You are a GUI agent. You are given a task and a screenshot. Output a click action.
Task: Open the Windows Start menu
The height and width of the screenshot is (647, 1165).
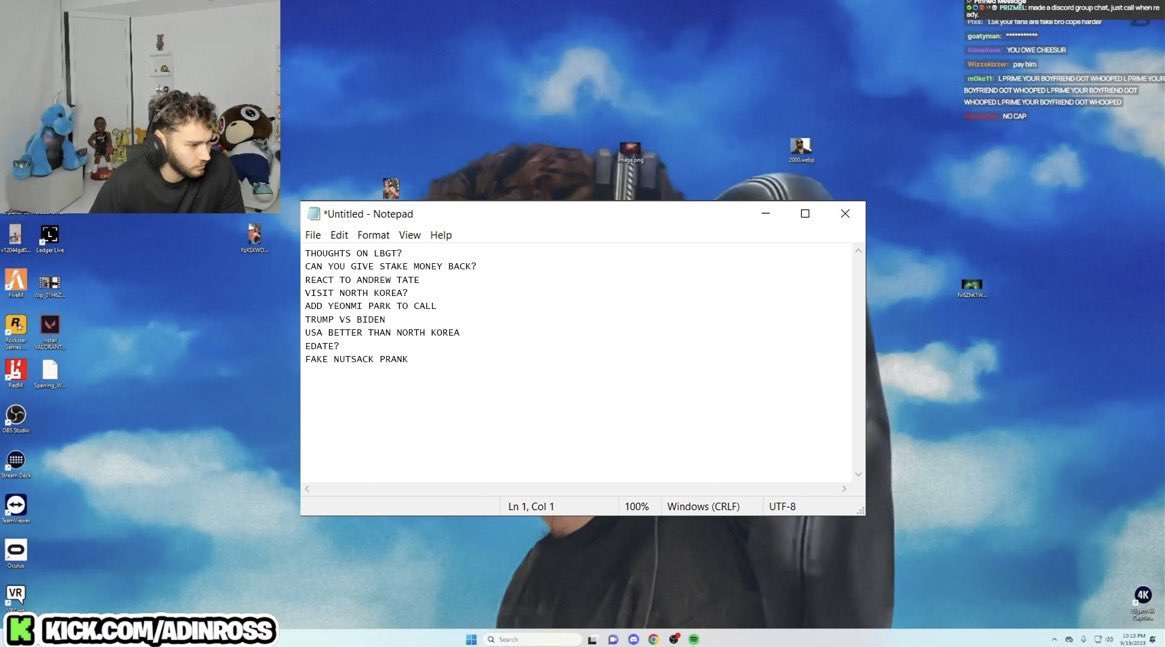pos(471,640)
